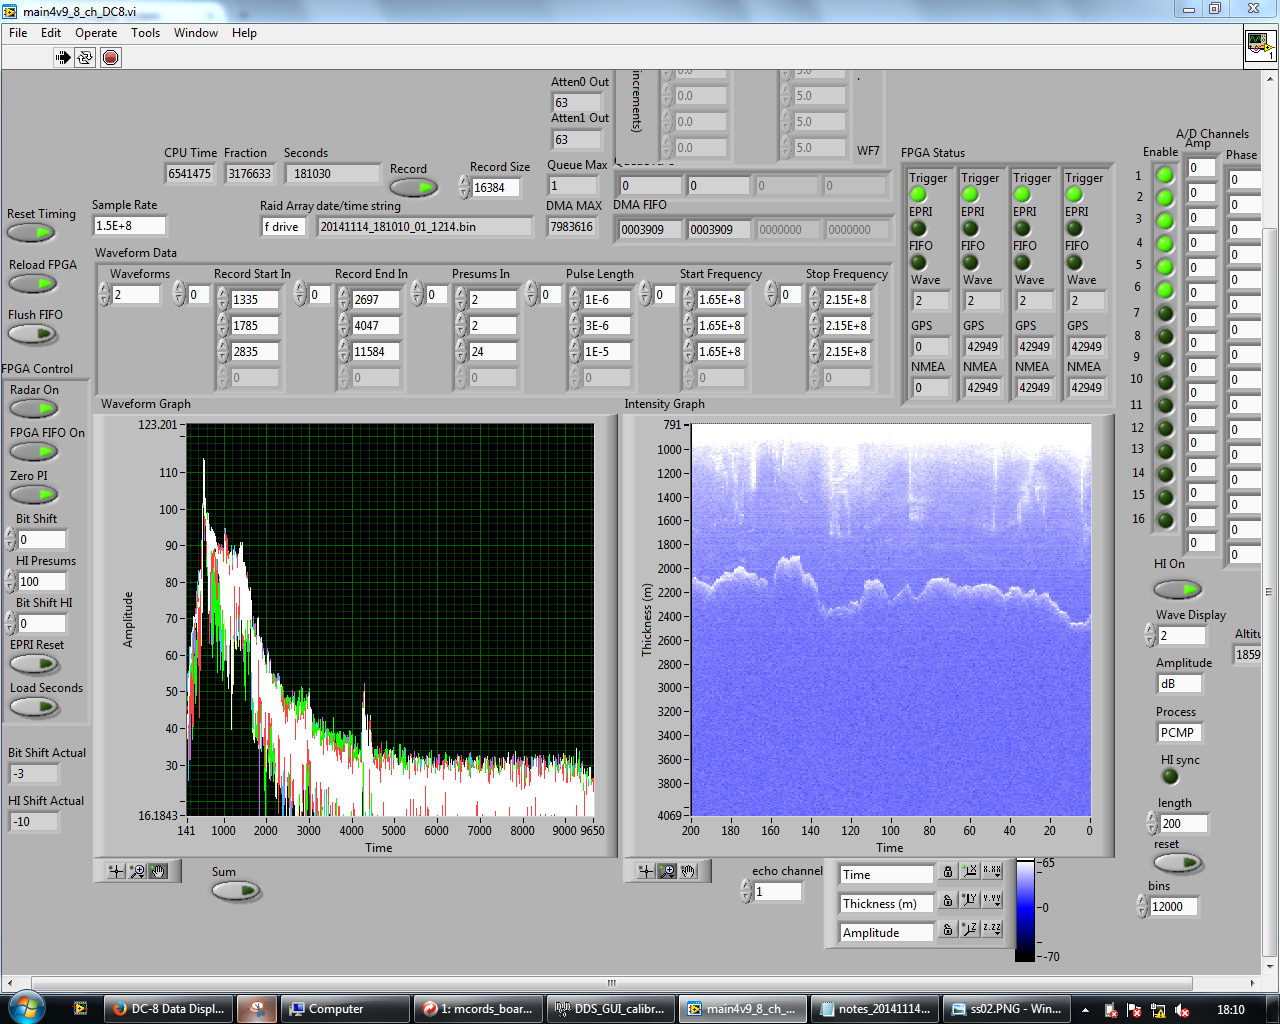
Task: Open the Amplitude dB selector
Action: pos(1178,684)
